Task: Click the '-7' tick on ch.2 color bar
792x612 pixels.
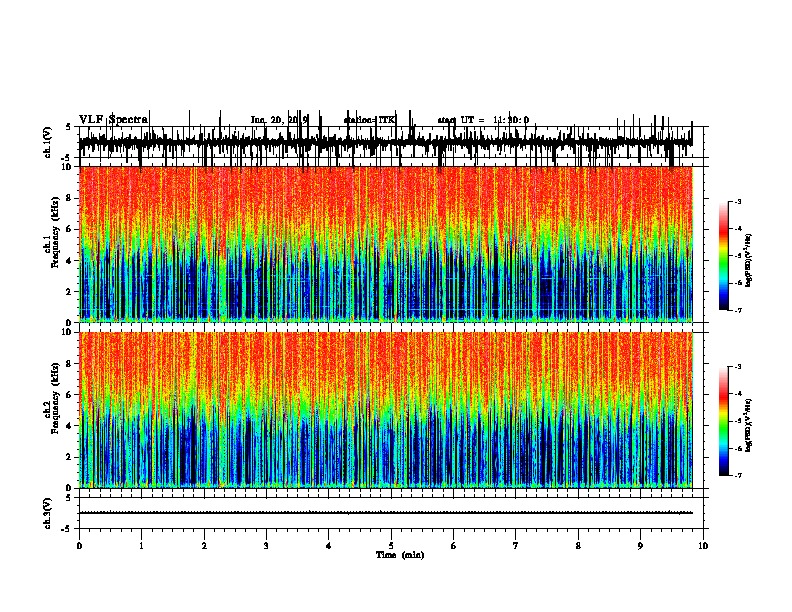Action: tap(737, 475)
